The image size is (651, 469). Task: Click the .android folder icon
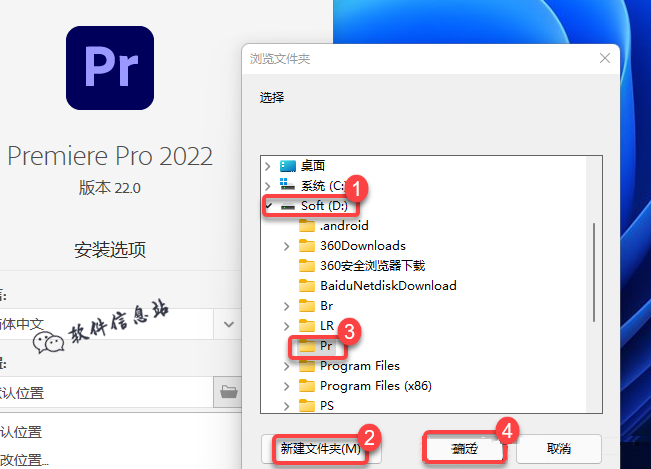pyautogui.click(x=307, y=226)
